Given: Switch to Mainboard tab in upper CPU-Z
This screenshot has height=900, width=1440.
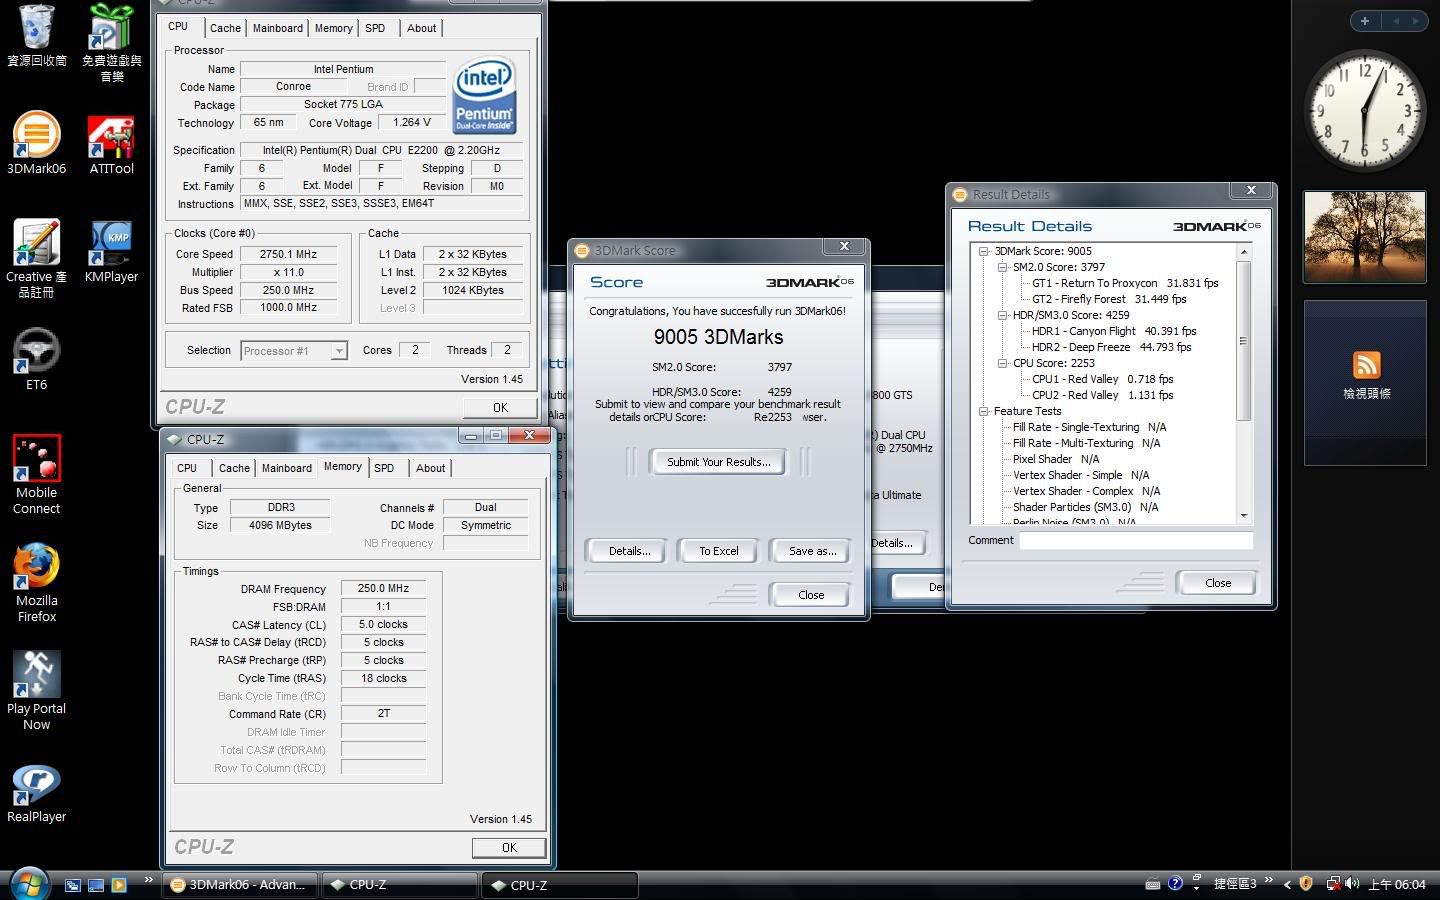Looking at the screenshot, I should (x=278, y=28).
